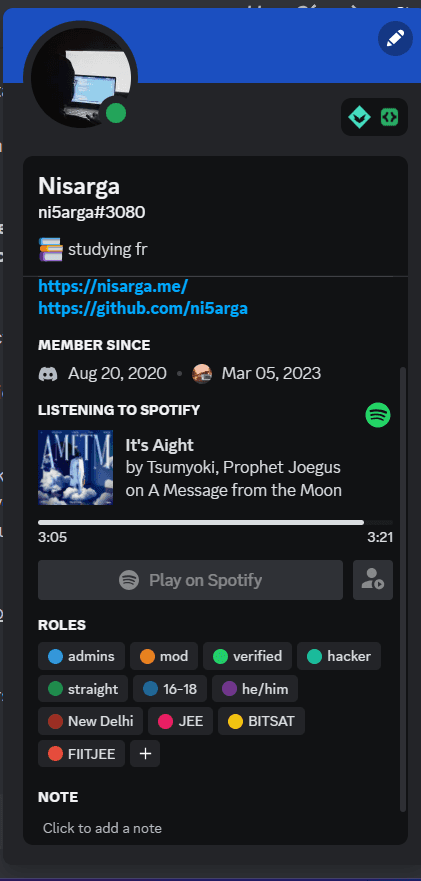Click the song progress bar
Image resolution: width=421 pixels, height=881 pixels.
215,523
